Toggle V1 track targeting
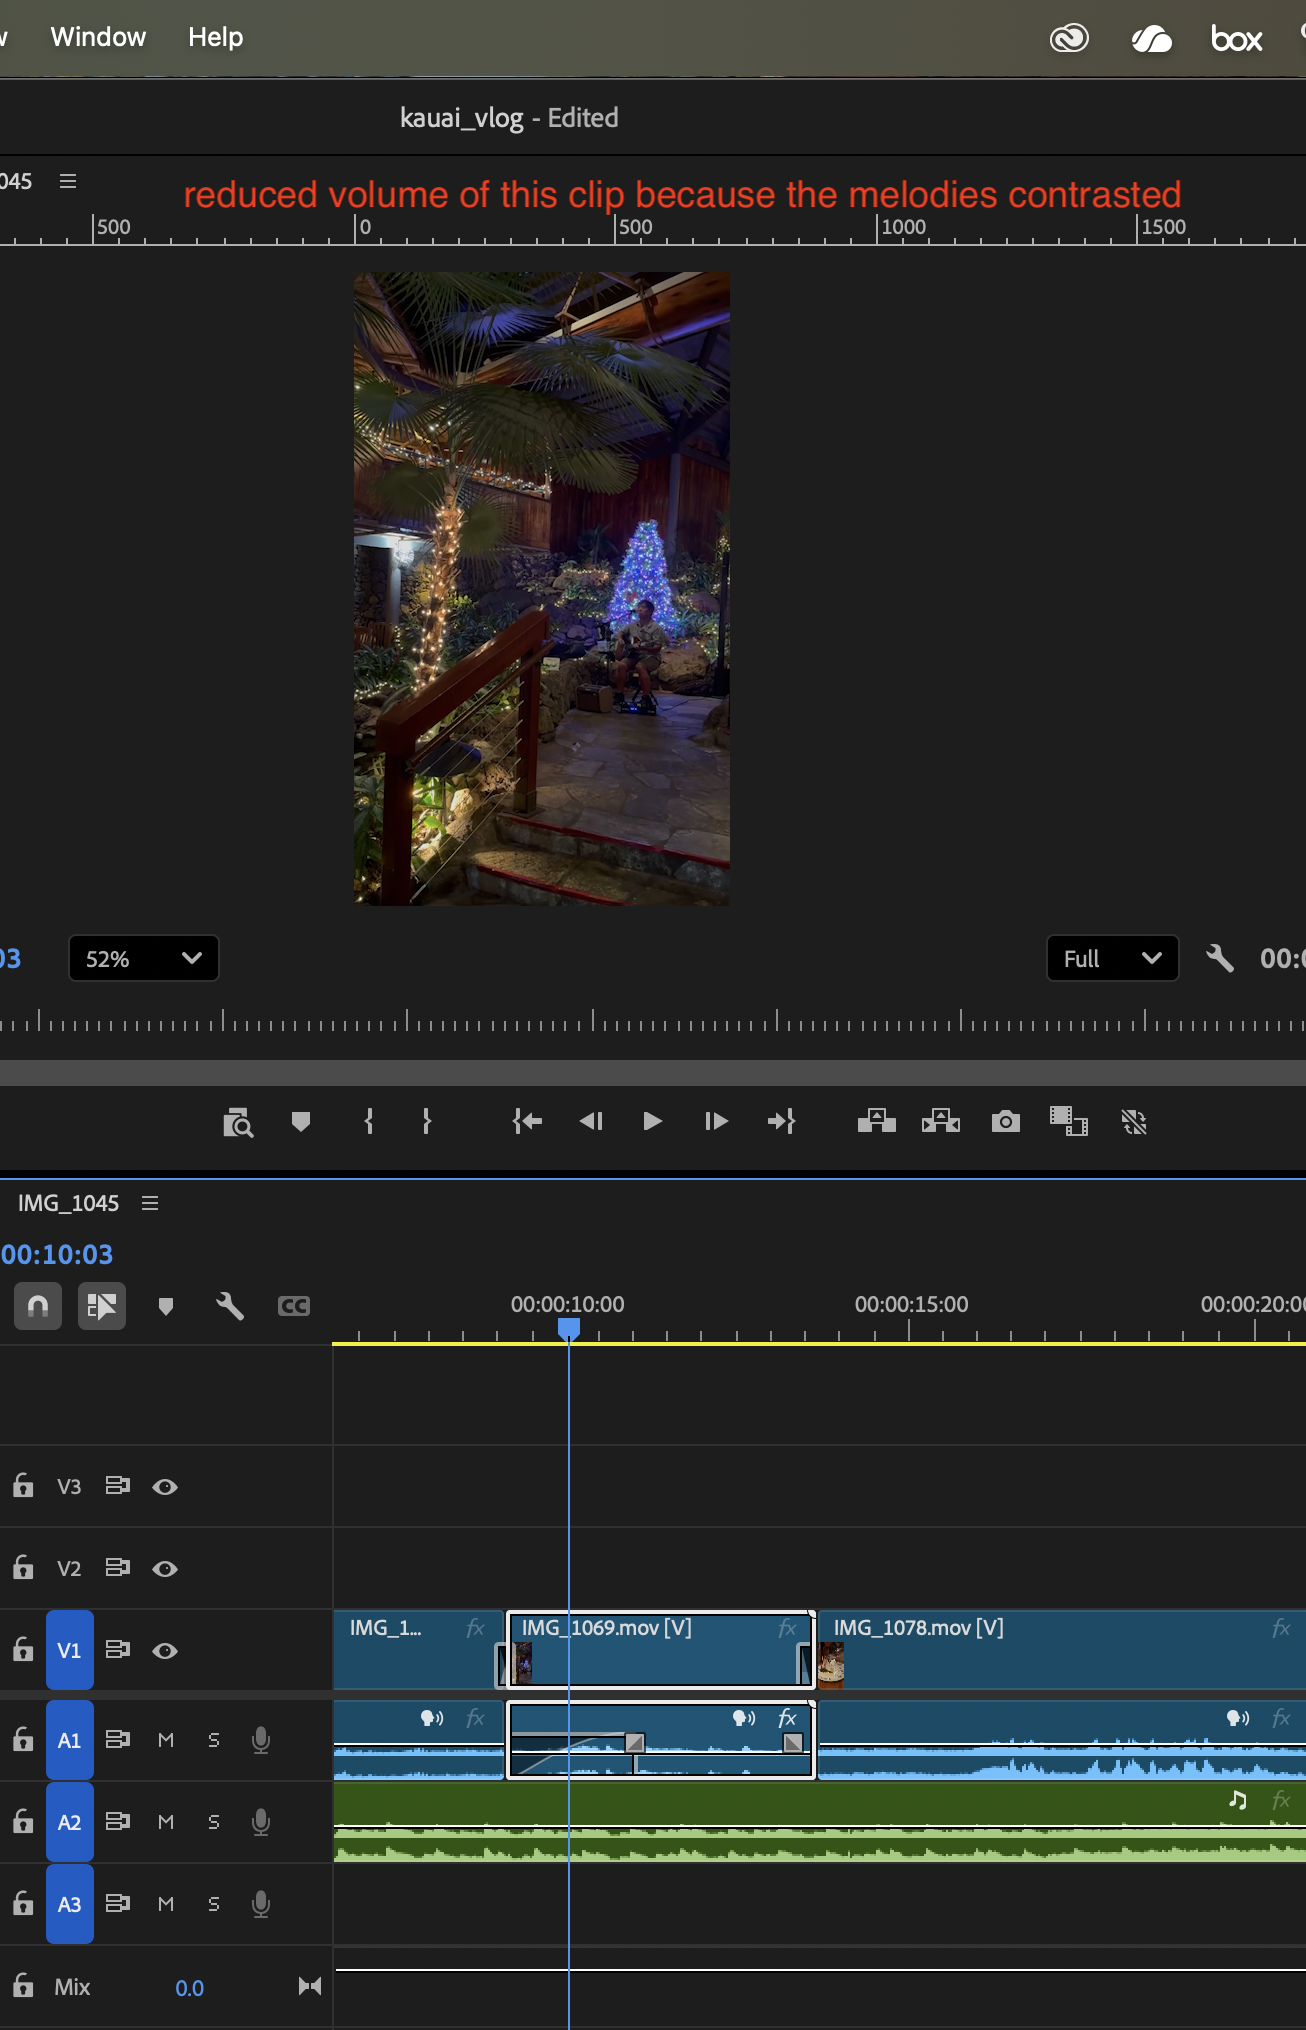Image resolution: width=1306 pixels, height=2030 pixels. pos(70,1650)
